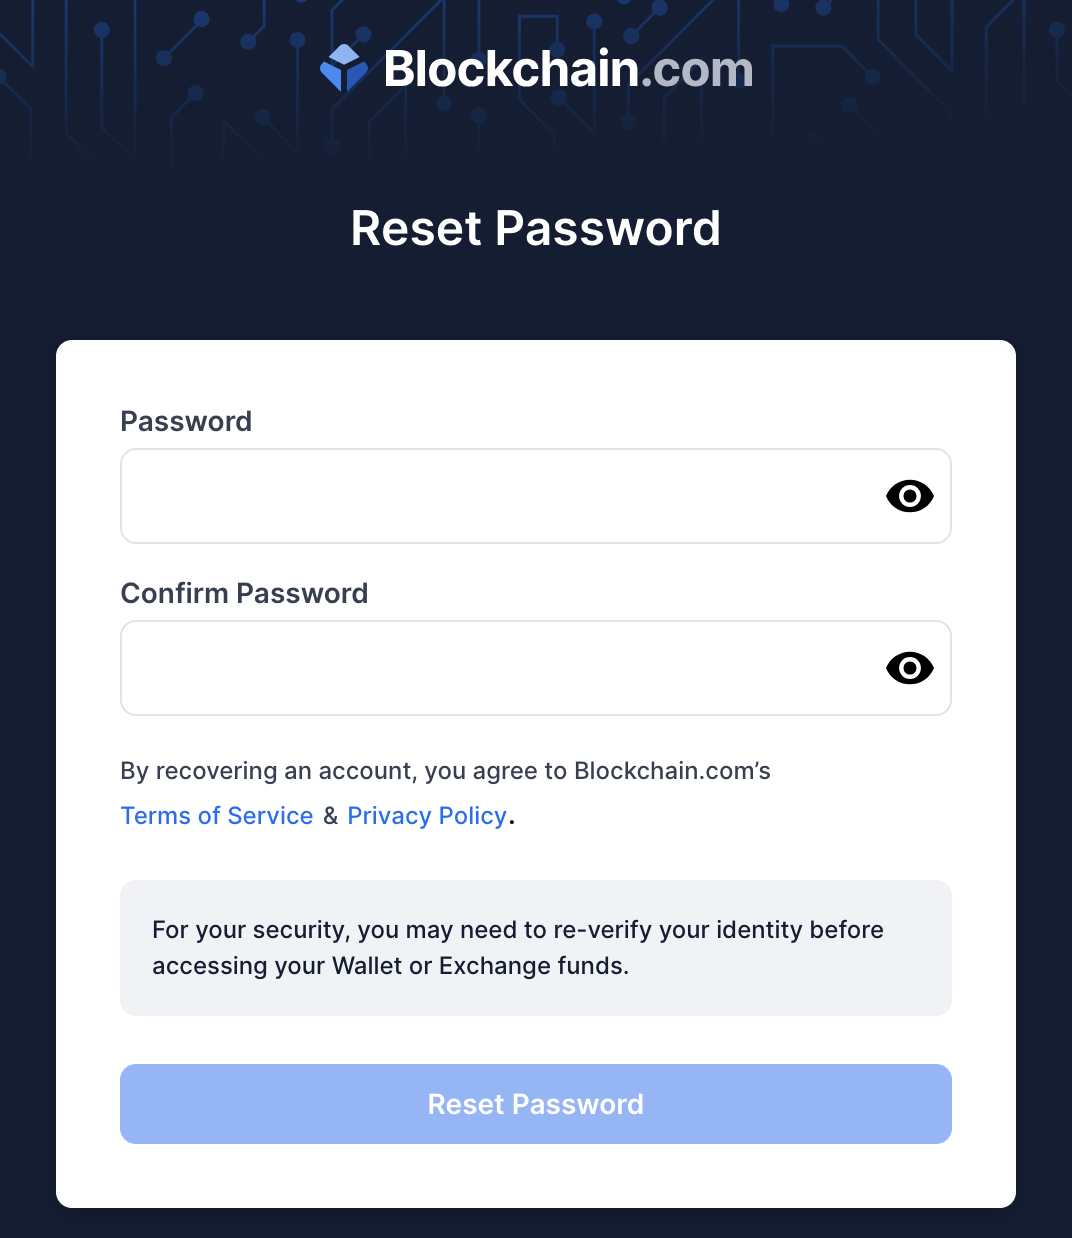Click the security re-verify notice box

(x=536, y=948)
